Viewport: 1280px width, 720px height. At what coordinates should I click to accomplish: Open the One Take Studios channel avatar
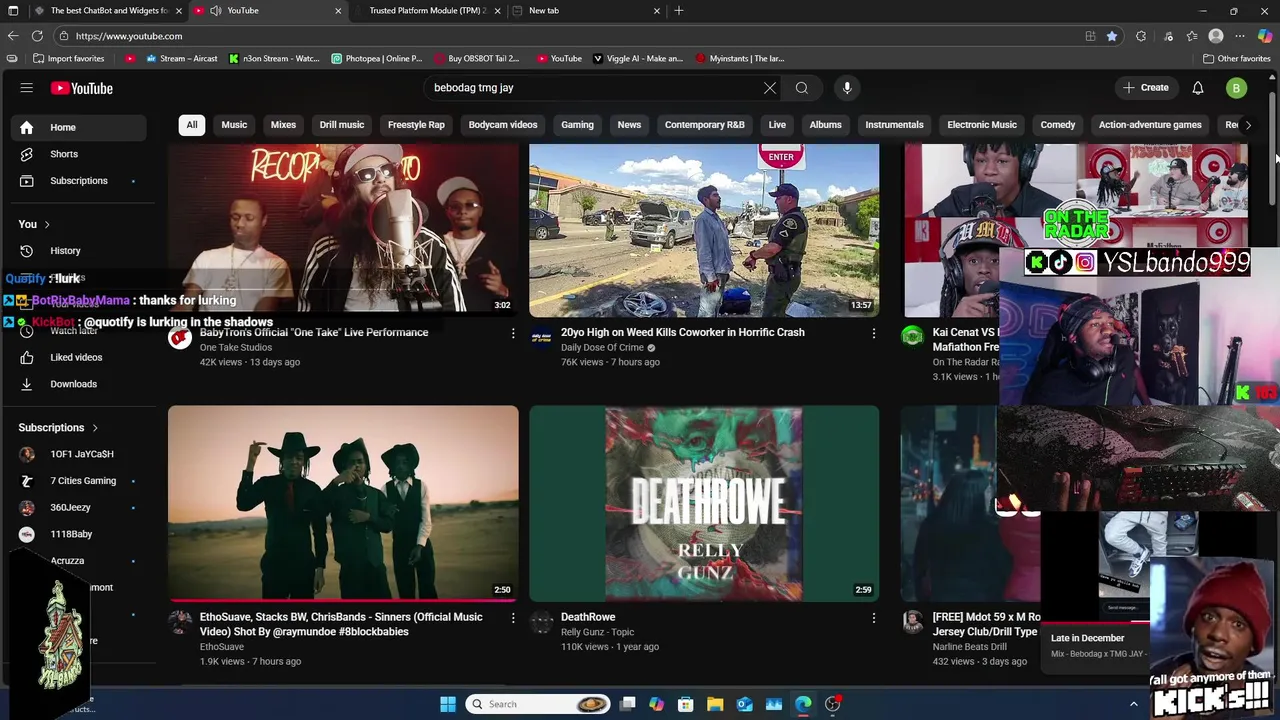point(180,338)
